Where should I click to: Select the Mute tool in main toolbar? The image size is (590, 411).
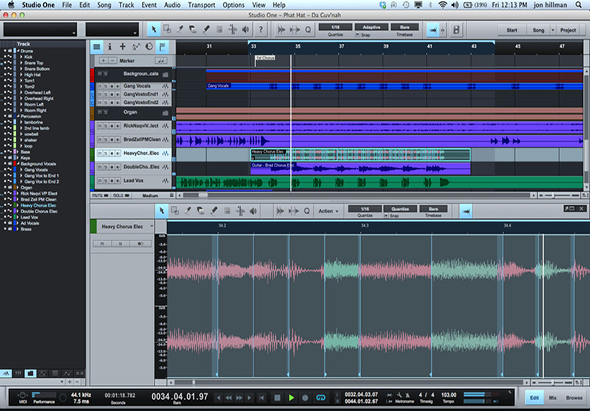click(219, 29)
